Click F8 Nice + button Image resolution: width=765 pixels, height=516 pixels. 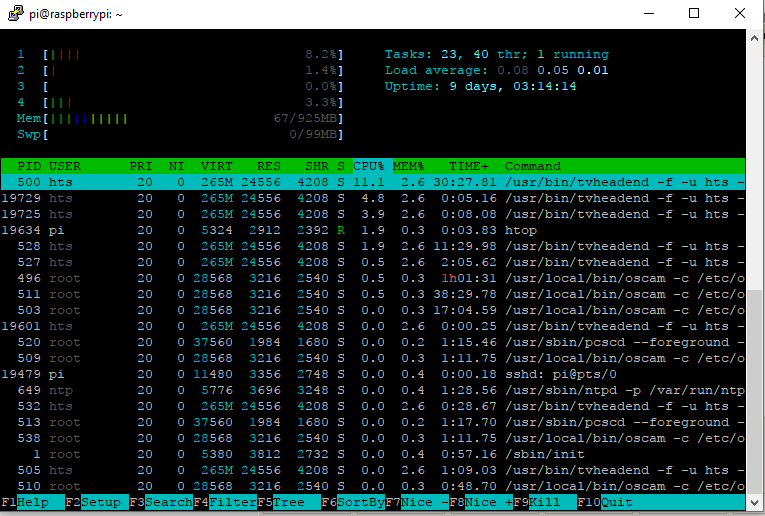click(x=481, y=502)
